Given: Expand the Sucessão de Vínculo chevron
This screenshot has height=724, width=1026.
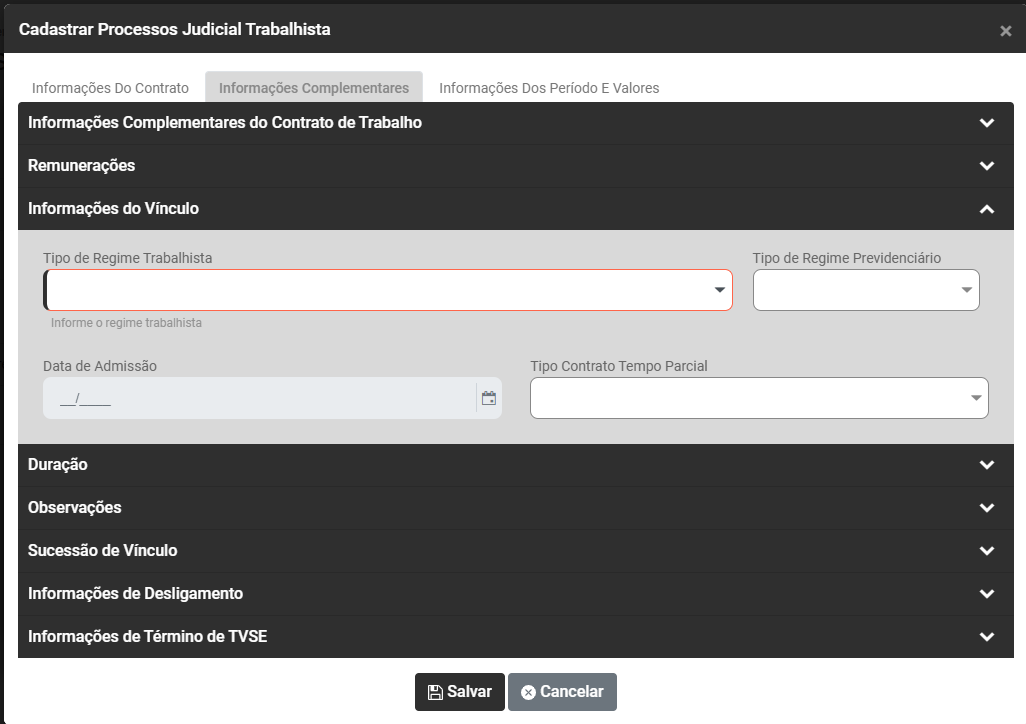Looking at the screenshot, I should click(x=987, y=551).
